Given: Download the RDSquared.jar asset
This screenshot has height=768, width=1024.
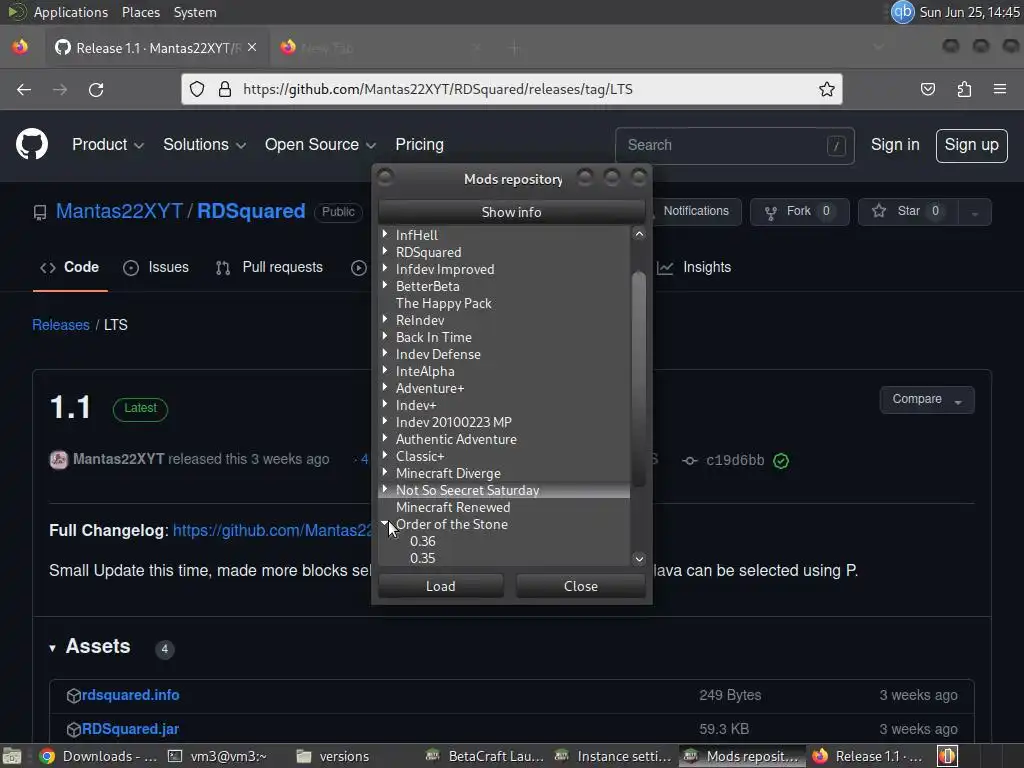Looking at the screenshot, I should click(131, 729).
